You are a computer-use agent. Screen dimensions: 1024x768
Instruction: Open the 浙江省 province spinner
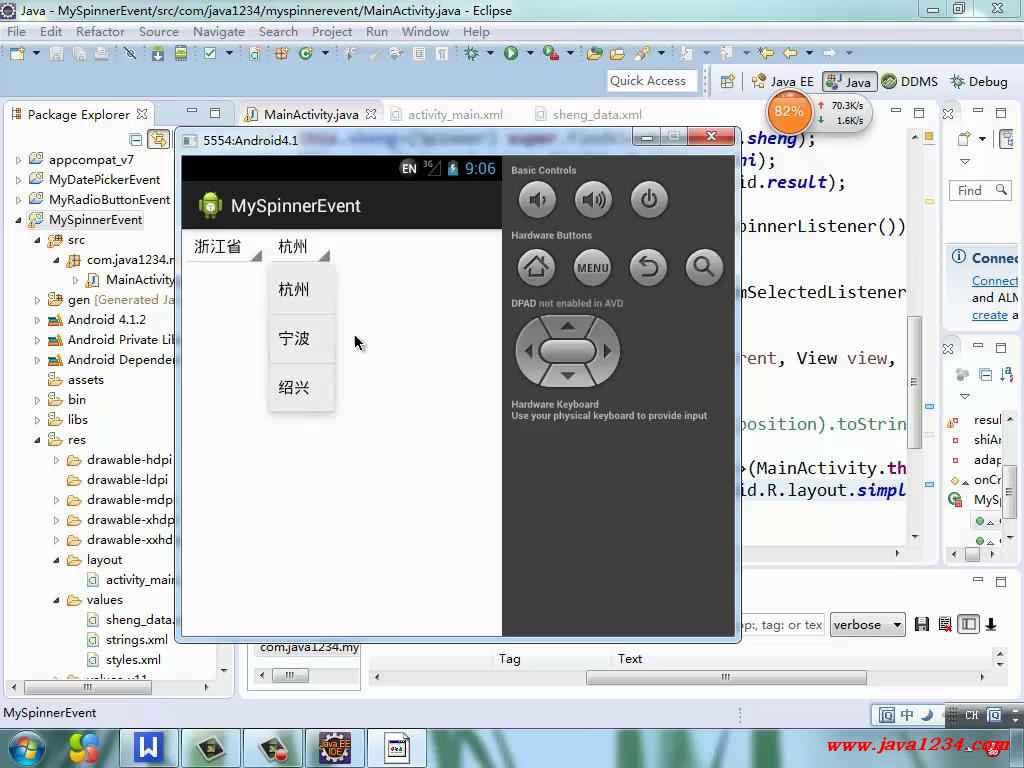224,247
